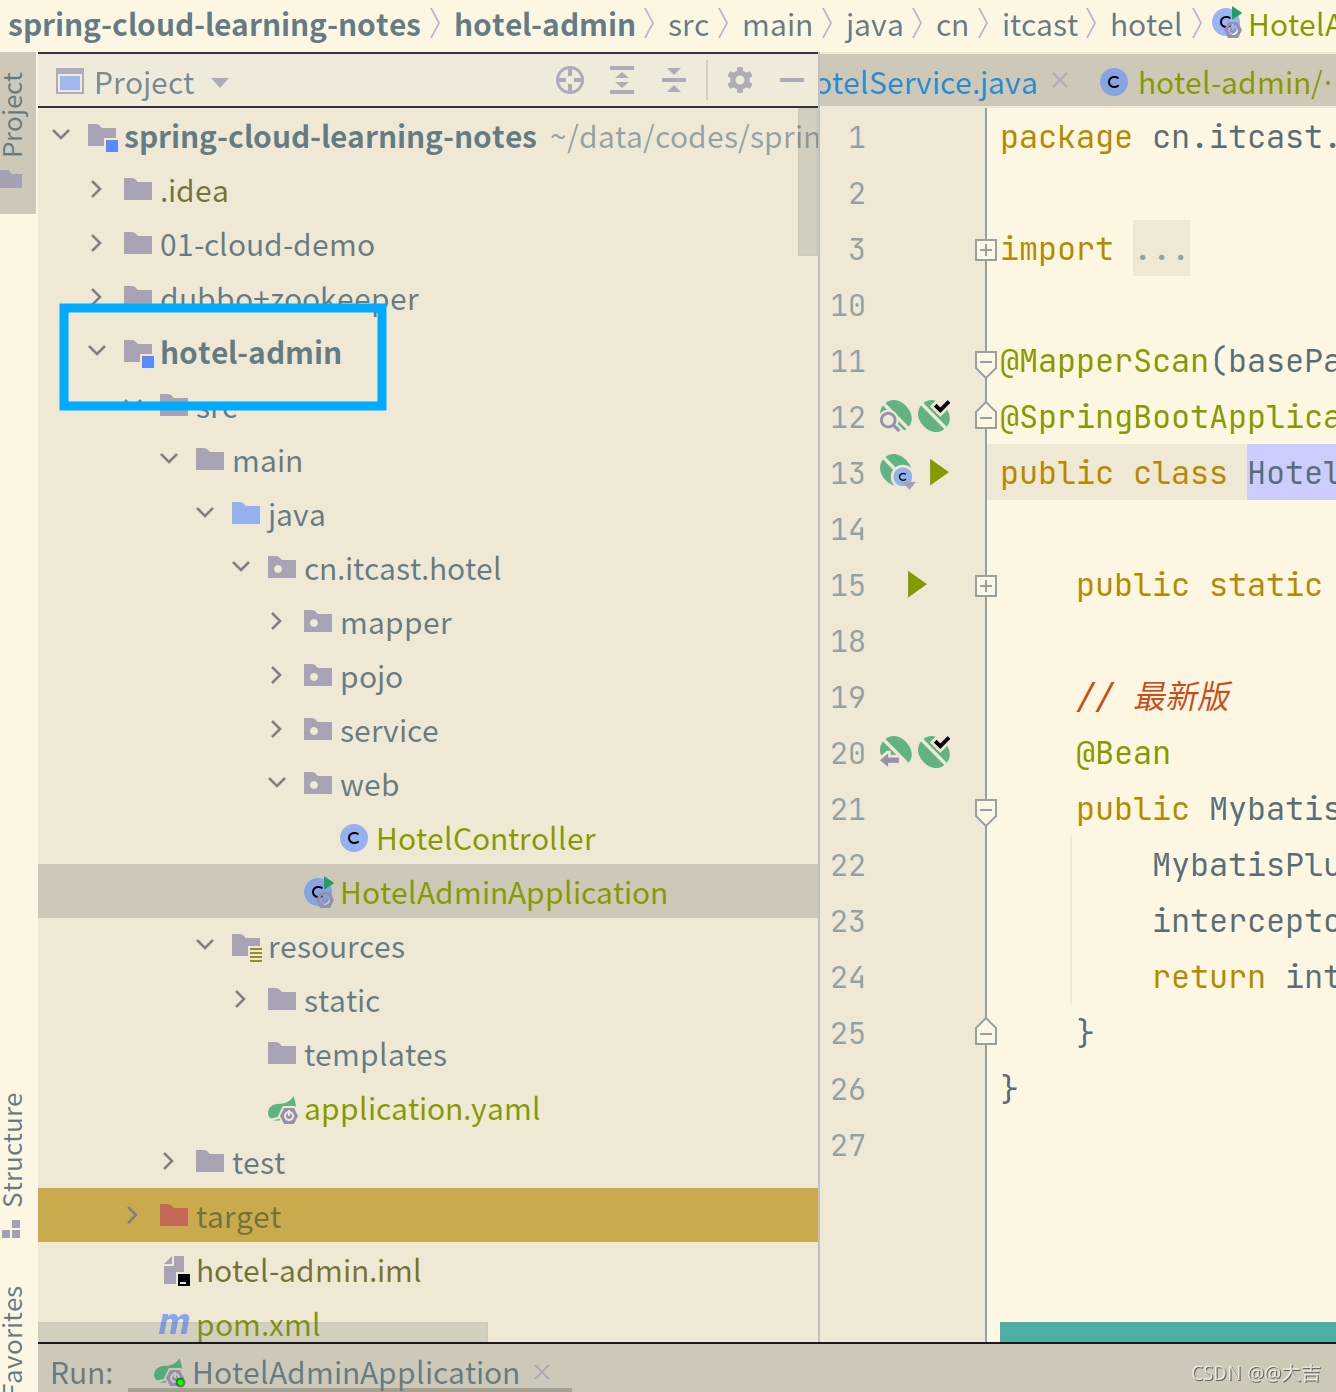The width and height of the screenshot is (1336, 1392).
Task: Click spring leaf checkmark gutter icon line 12
Action: (935, 415)
